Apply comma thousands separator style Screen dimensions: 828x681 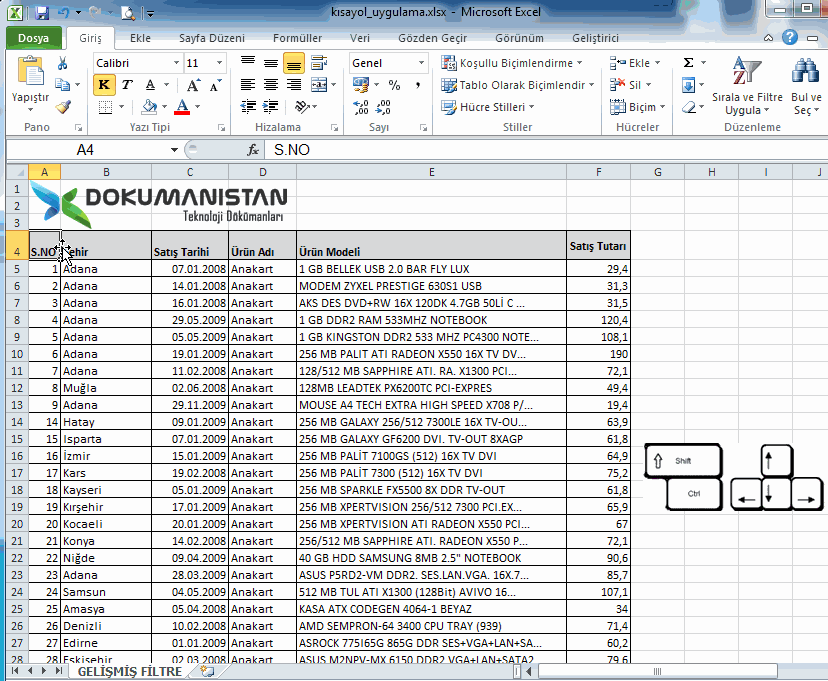pyautogui.click(x=417, y=85)
